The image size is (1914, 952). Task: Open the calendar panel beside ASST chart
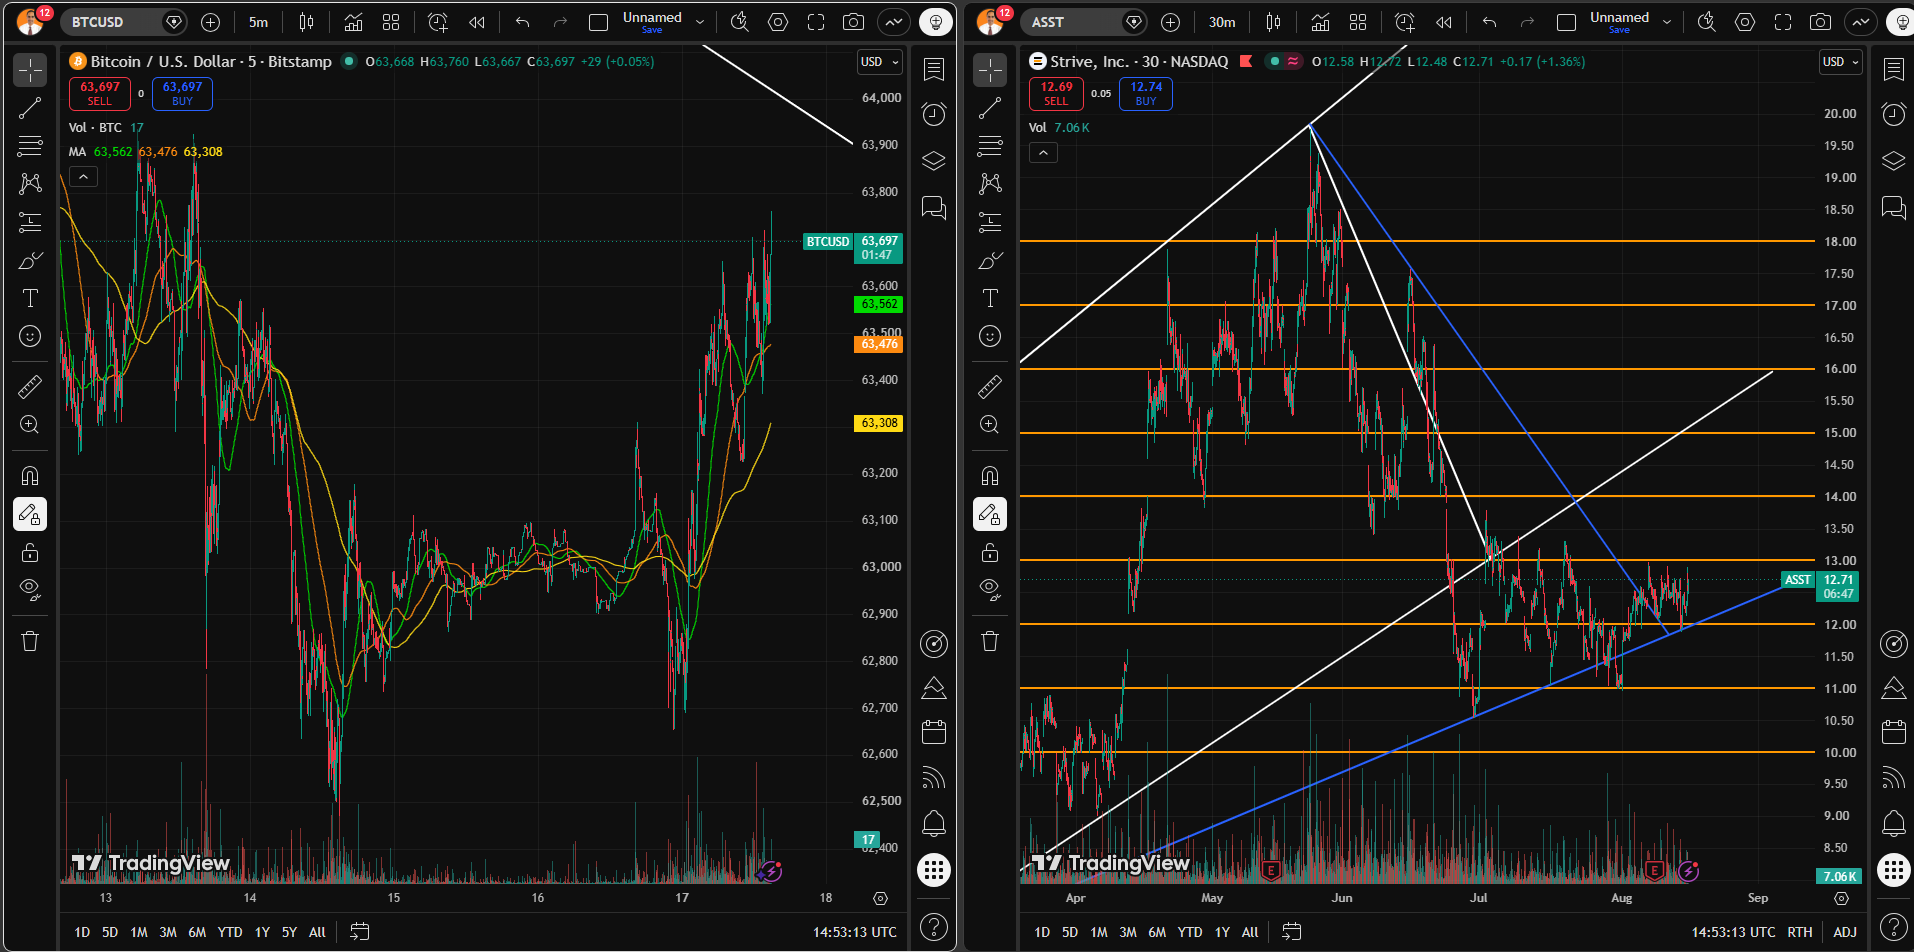click(1894, 732)
